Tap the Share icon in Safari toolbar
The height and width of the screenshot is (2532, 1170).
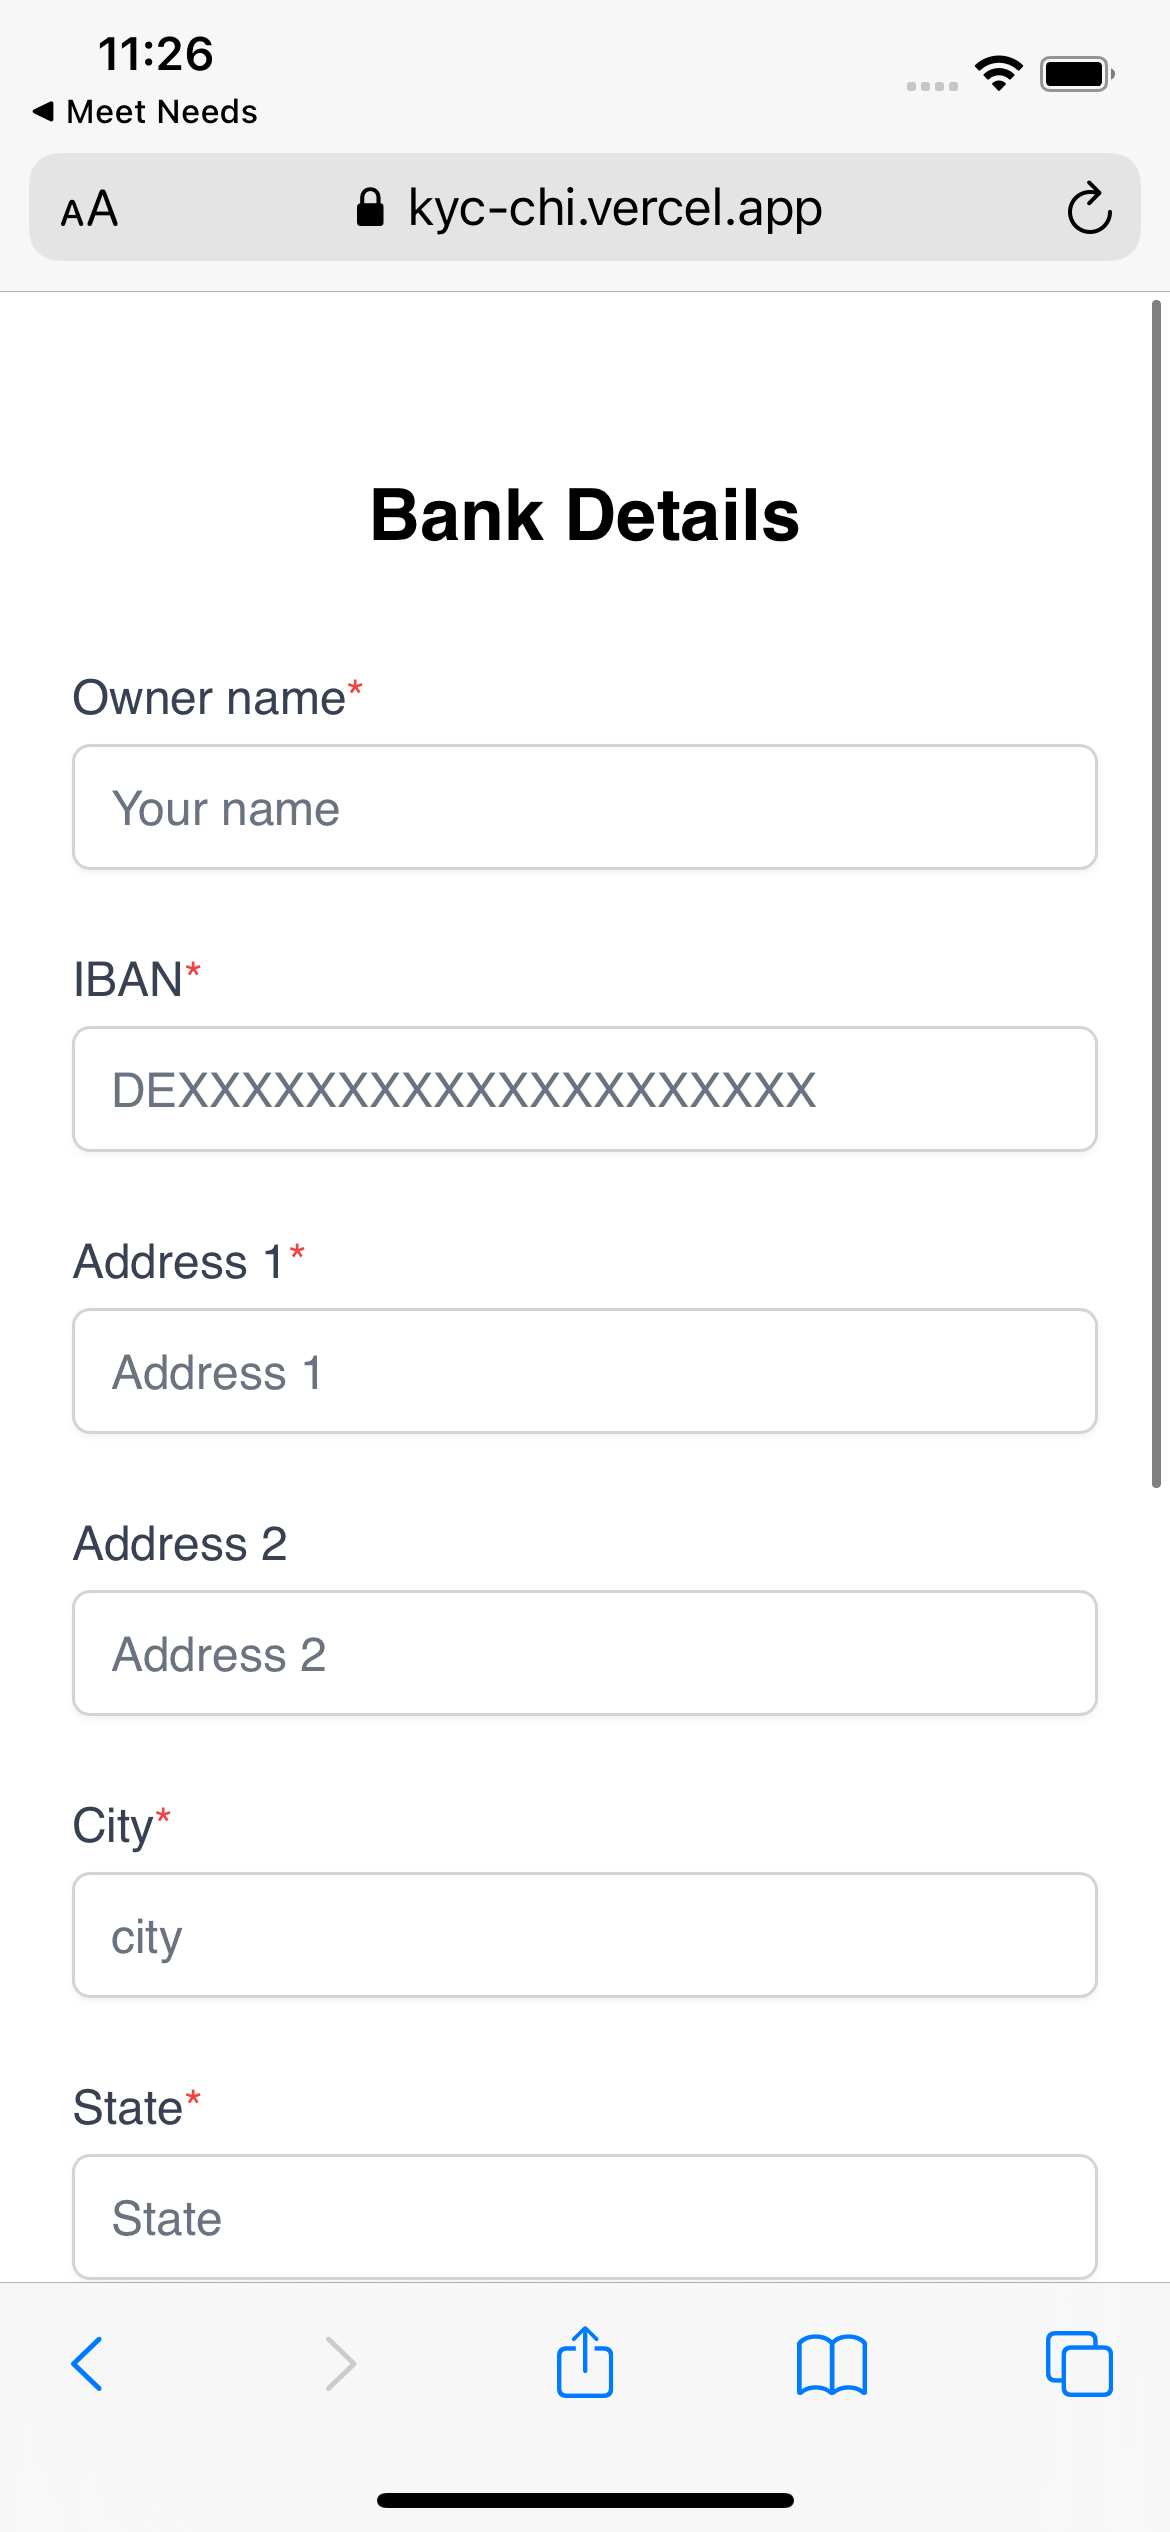click(585, 2365)
